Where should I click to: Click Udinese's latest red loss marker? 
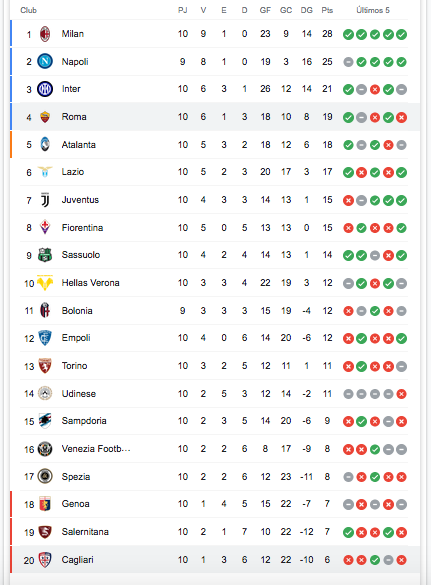point(402,394)
